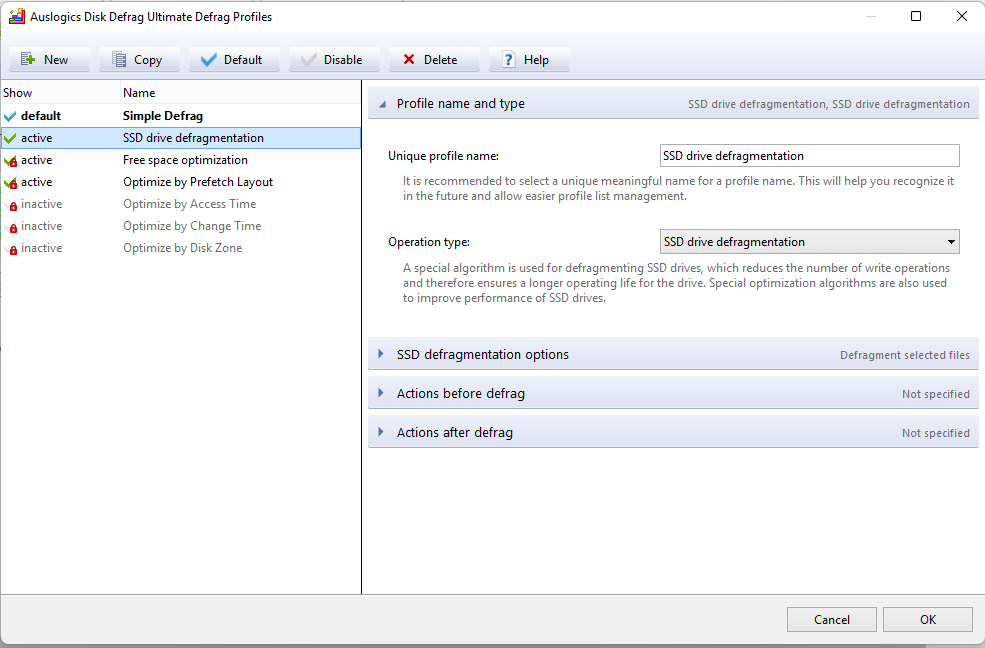The image size is (985, 648).
Task: Select the SSD drive defragmentation profile row
Action: coord(181,138)
